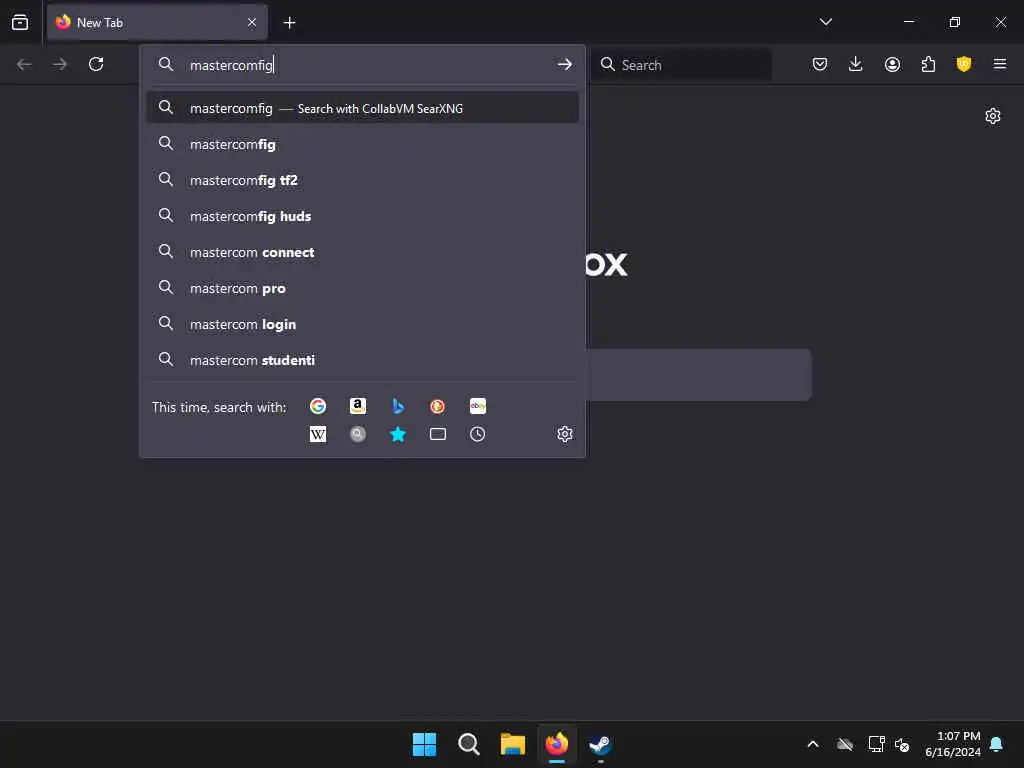1024x768 pixels.
Task: Select 'Search with CollabVM SearXNG' suggestion
Action: 362,108
